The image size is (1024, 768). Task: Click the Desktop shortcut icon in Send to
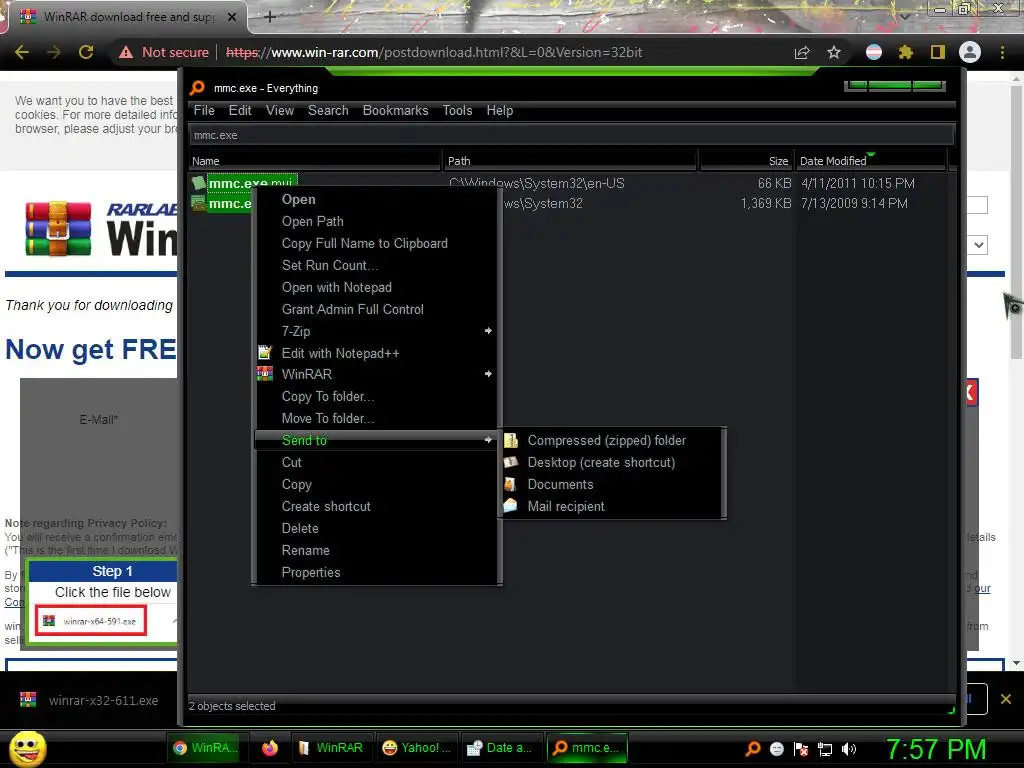pyautogui.click(x=511, y=462)
